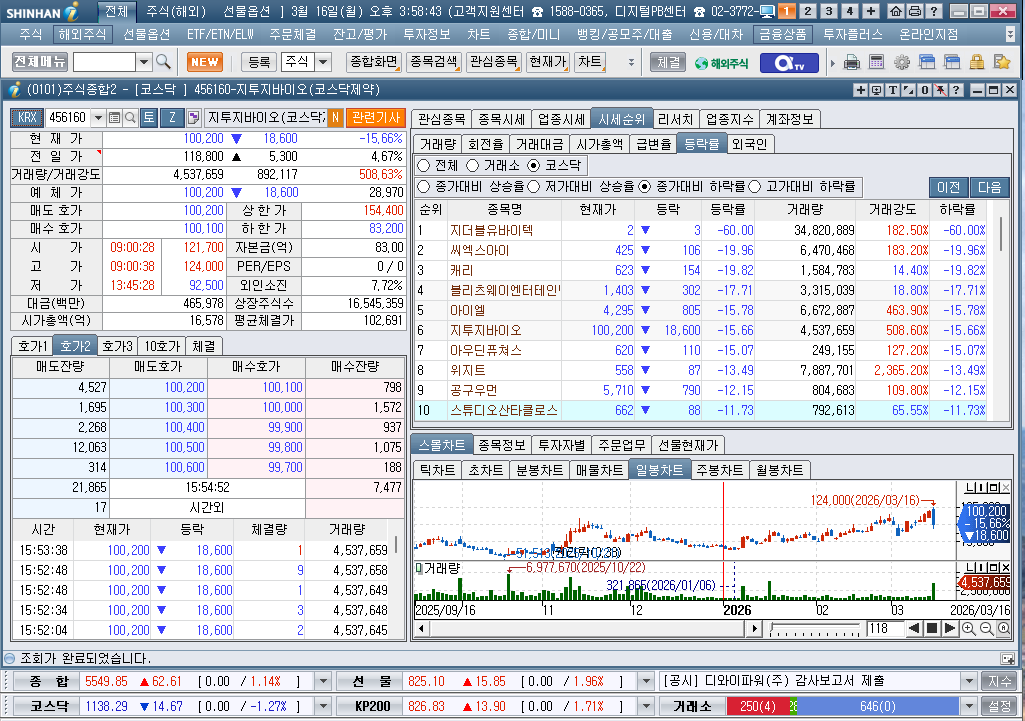Zoom out on the daily chart

coord(986,629)
